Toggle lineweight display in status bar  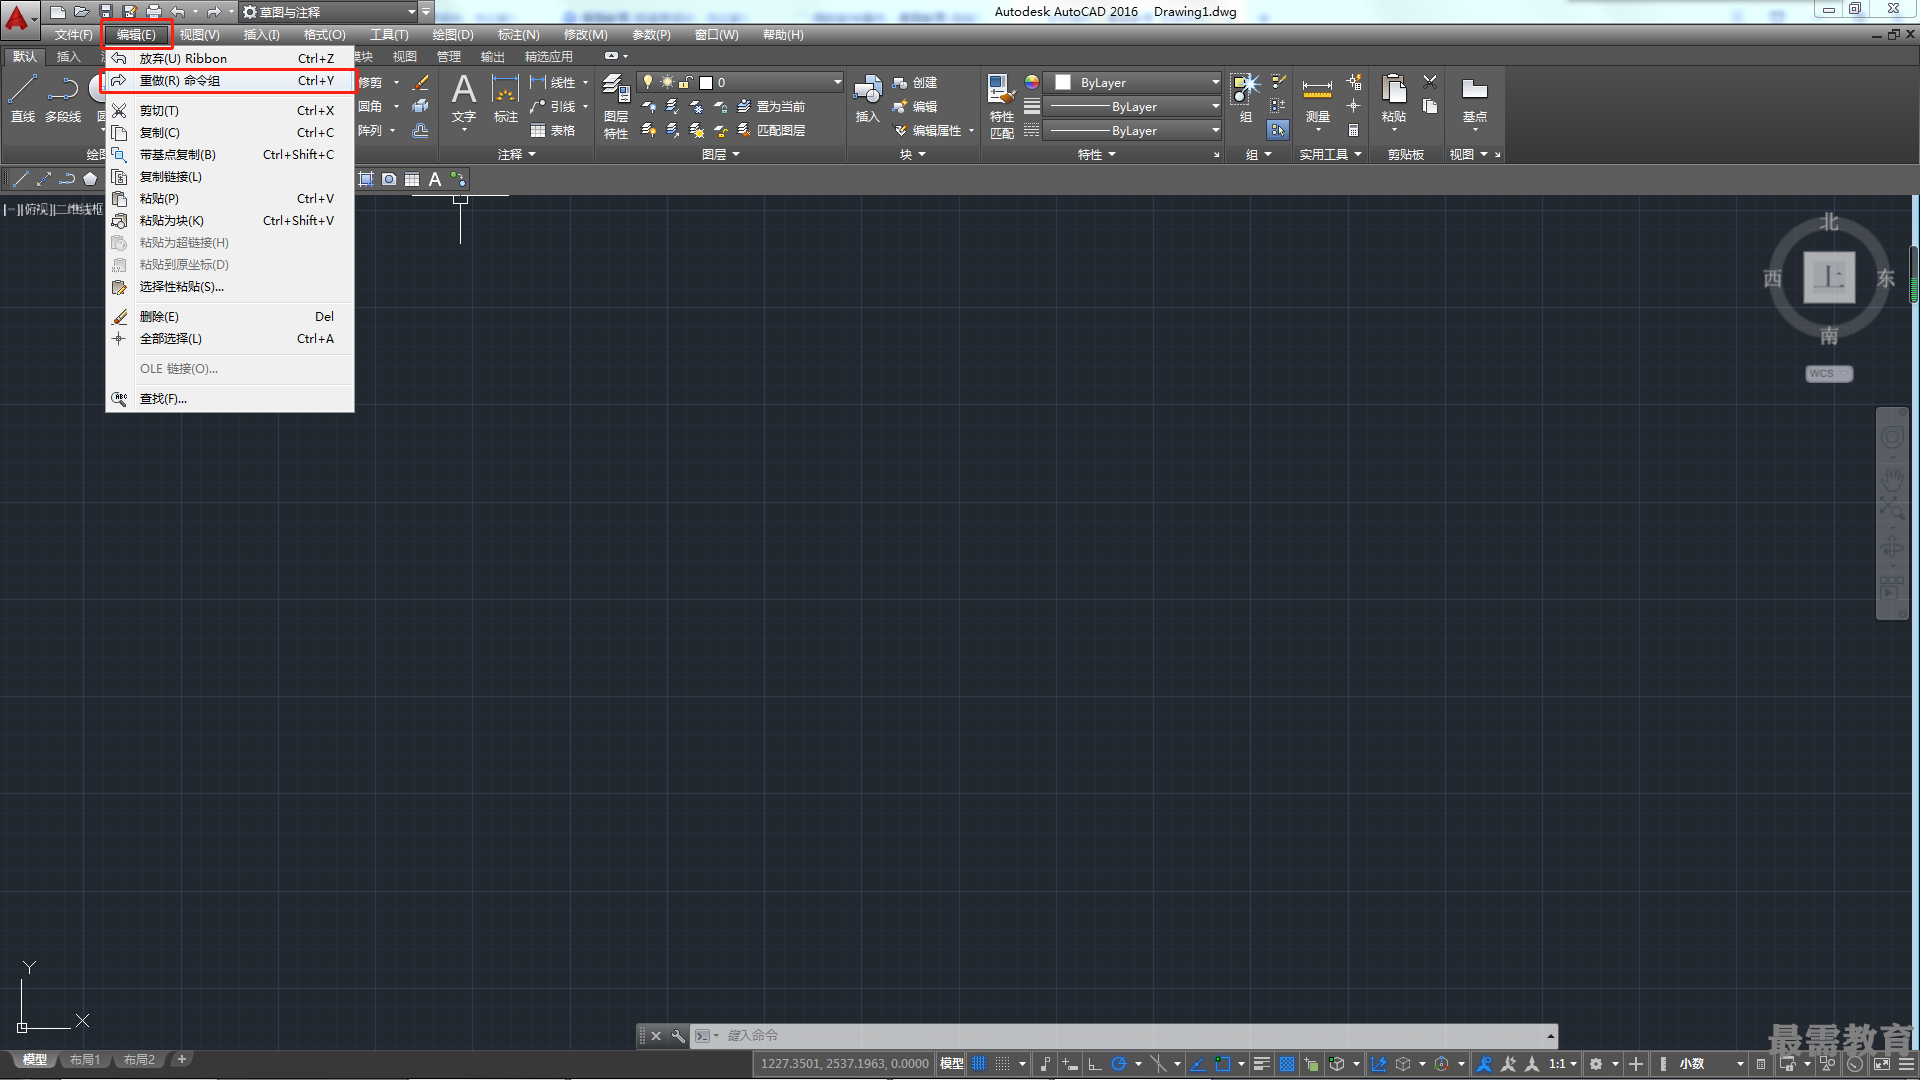click(1262, 1064)
